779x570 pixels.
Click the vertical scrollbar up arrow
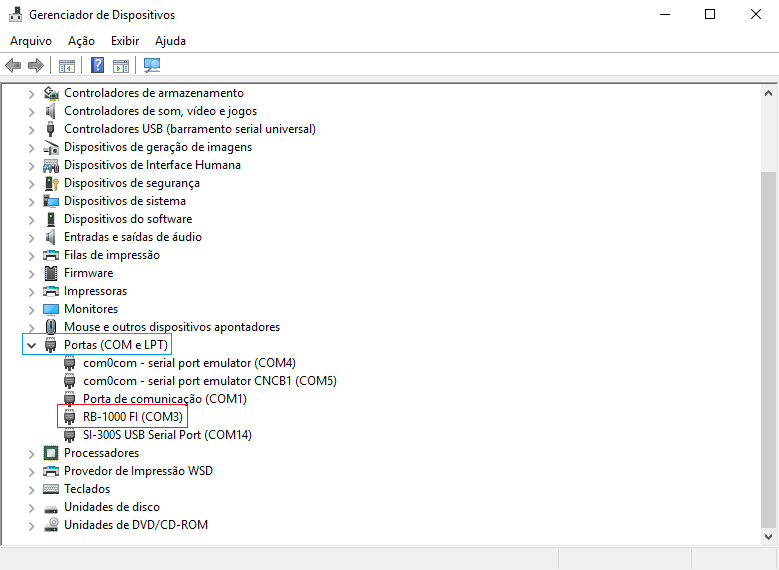(768, 92)
